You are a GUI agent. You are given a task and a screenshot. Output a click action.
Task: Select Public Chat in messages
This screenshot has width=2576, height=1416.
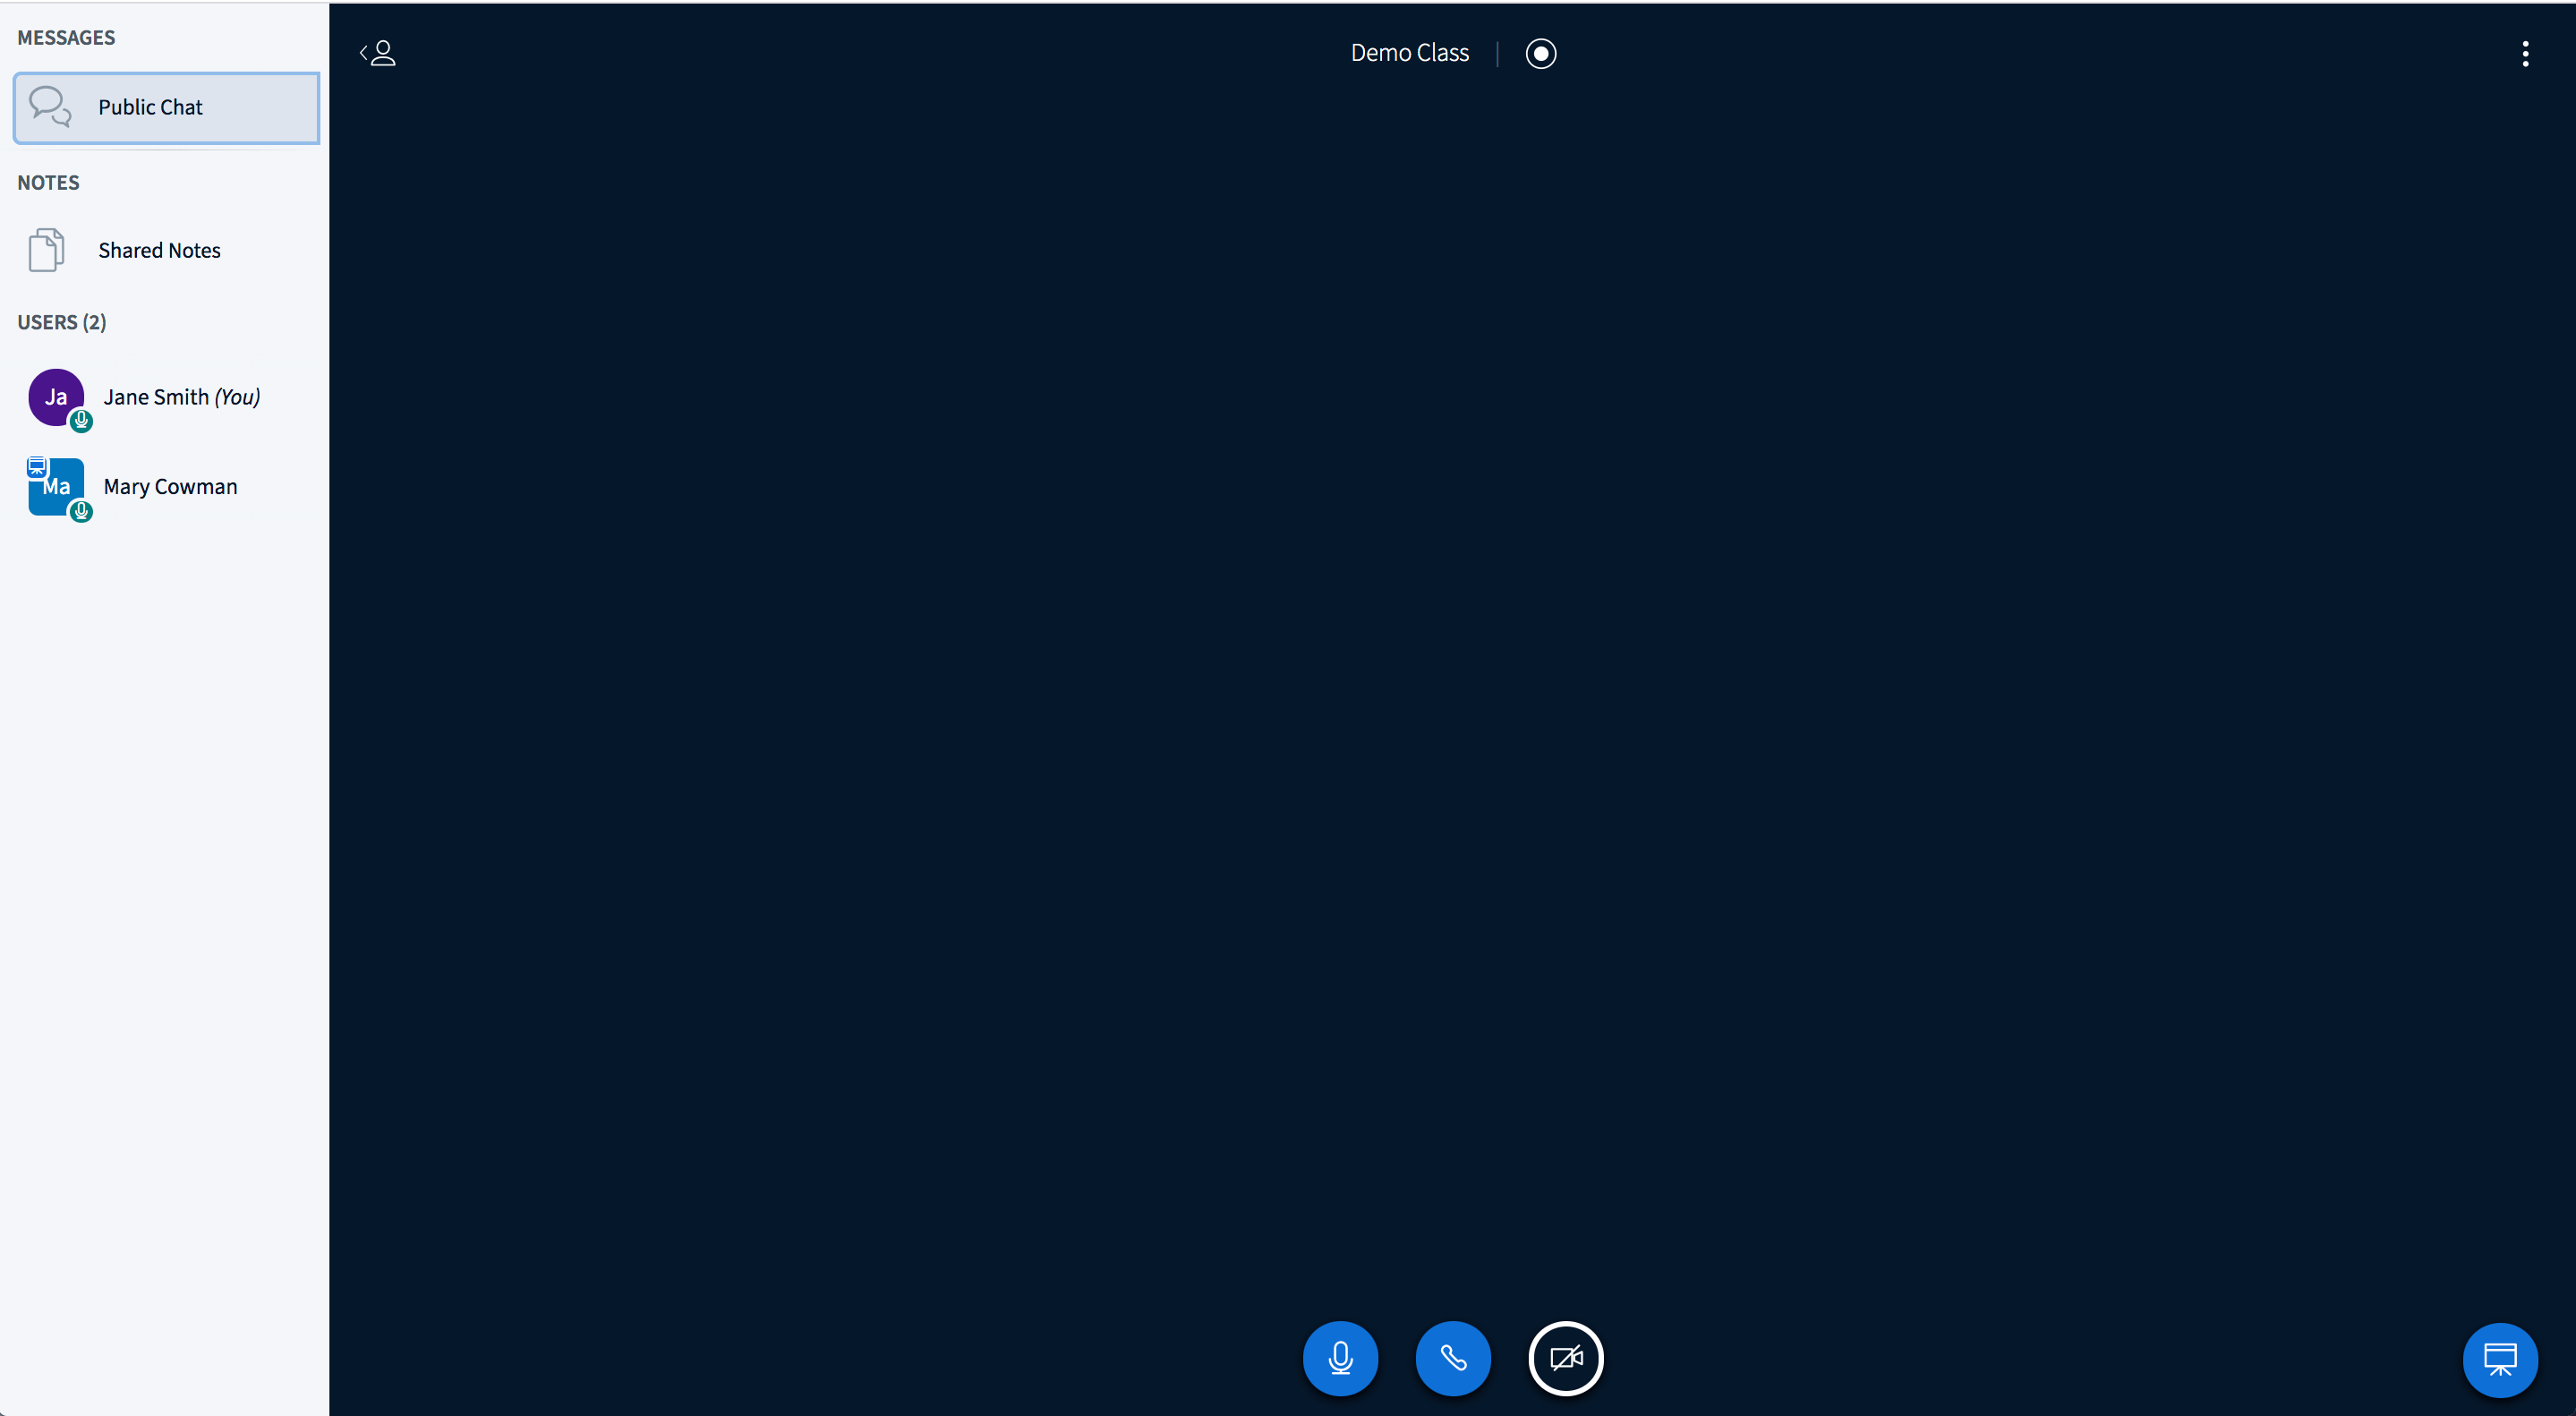[150, 107]
